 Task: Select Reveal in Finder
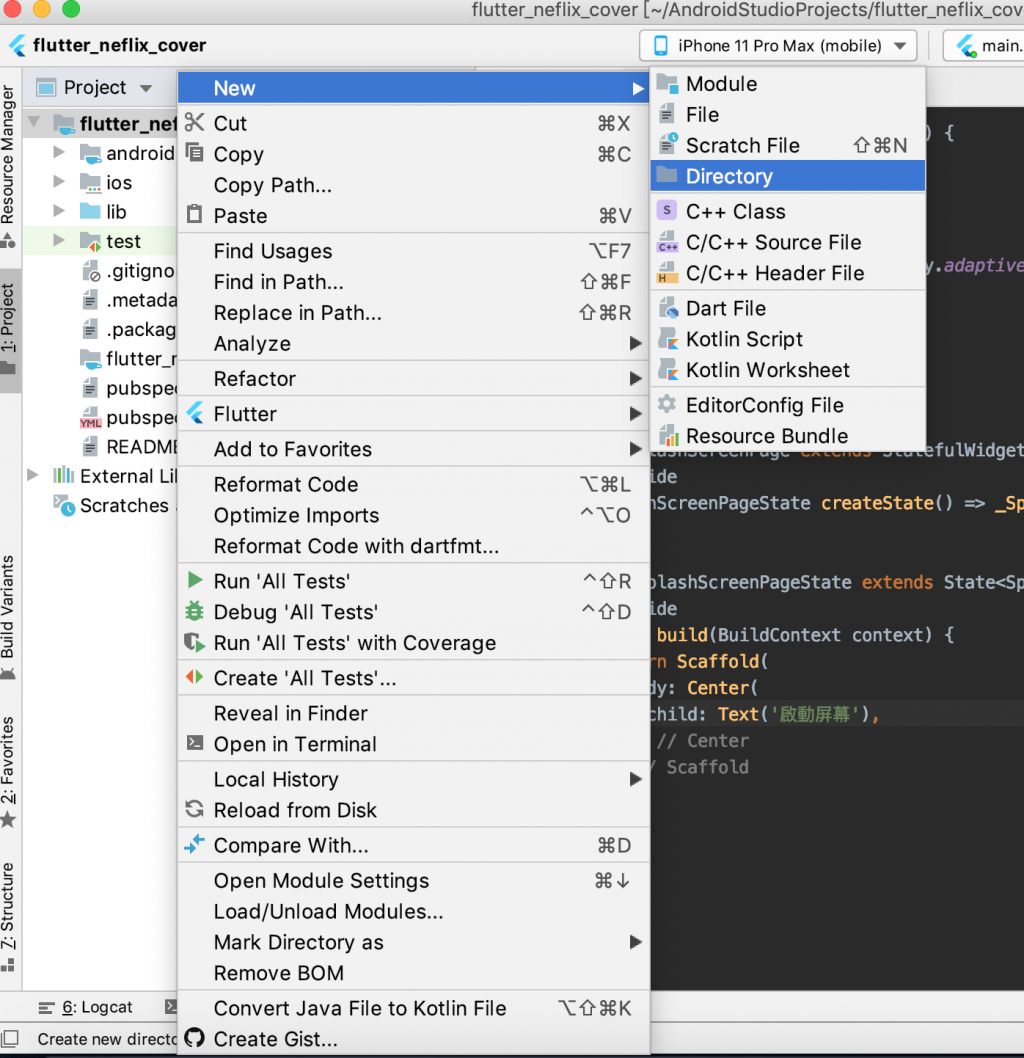tap(414, 713)
